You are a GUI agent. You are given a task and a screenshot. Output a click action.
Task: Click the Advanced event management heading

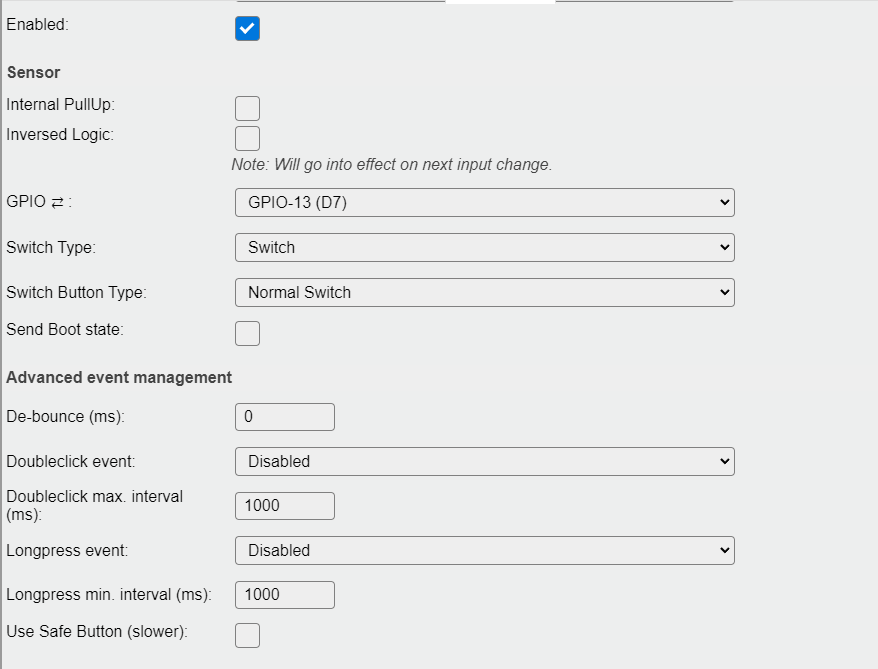tap(119, 377)
